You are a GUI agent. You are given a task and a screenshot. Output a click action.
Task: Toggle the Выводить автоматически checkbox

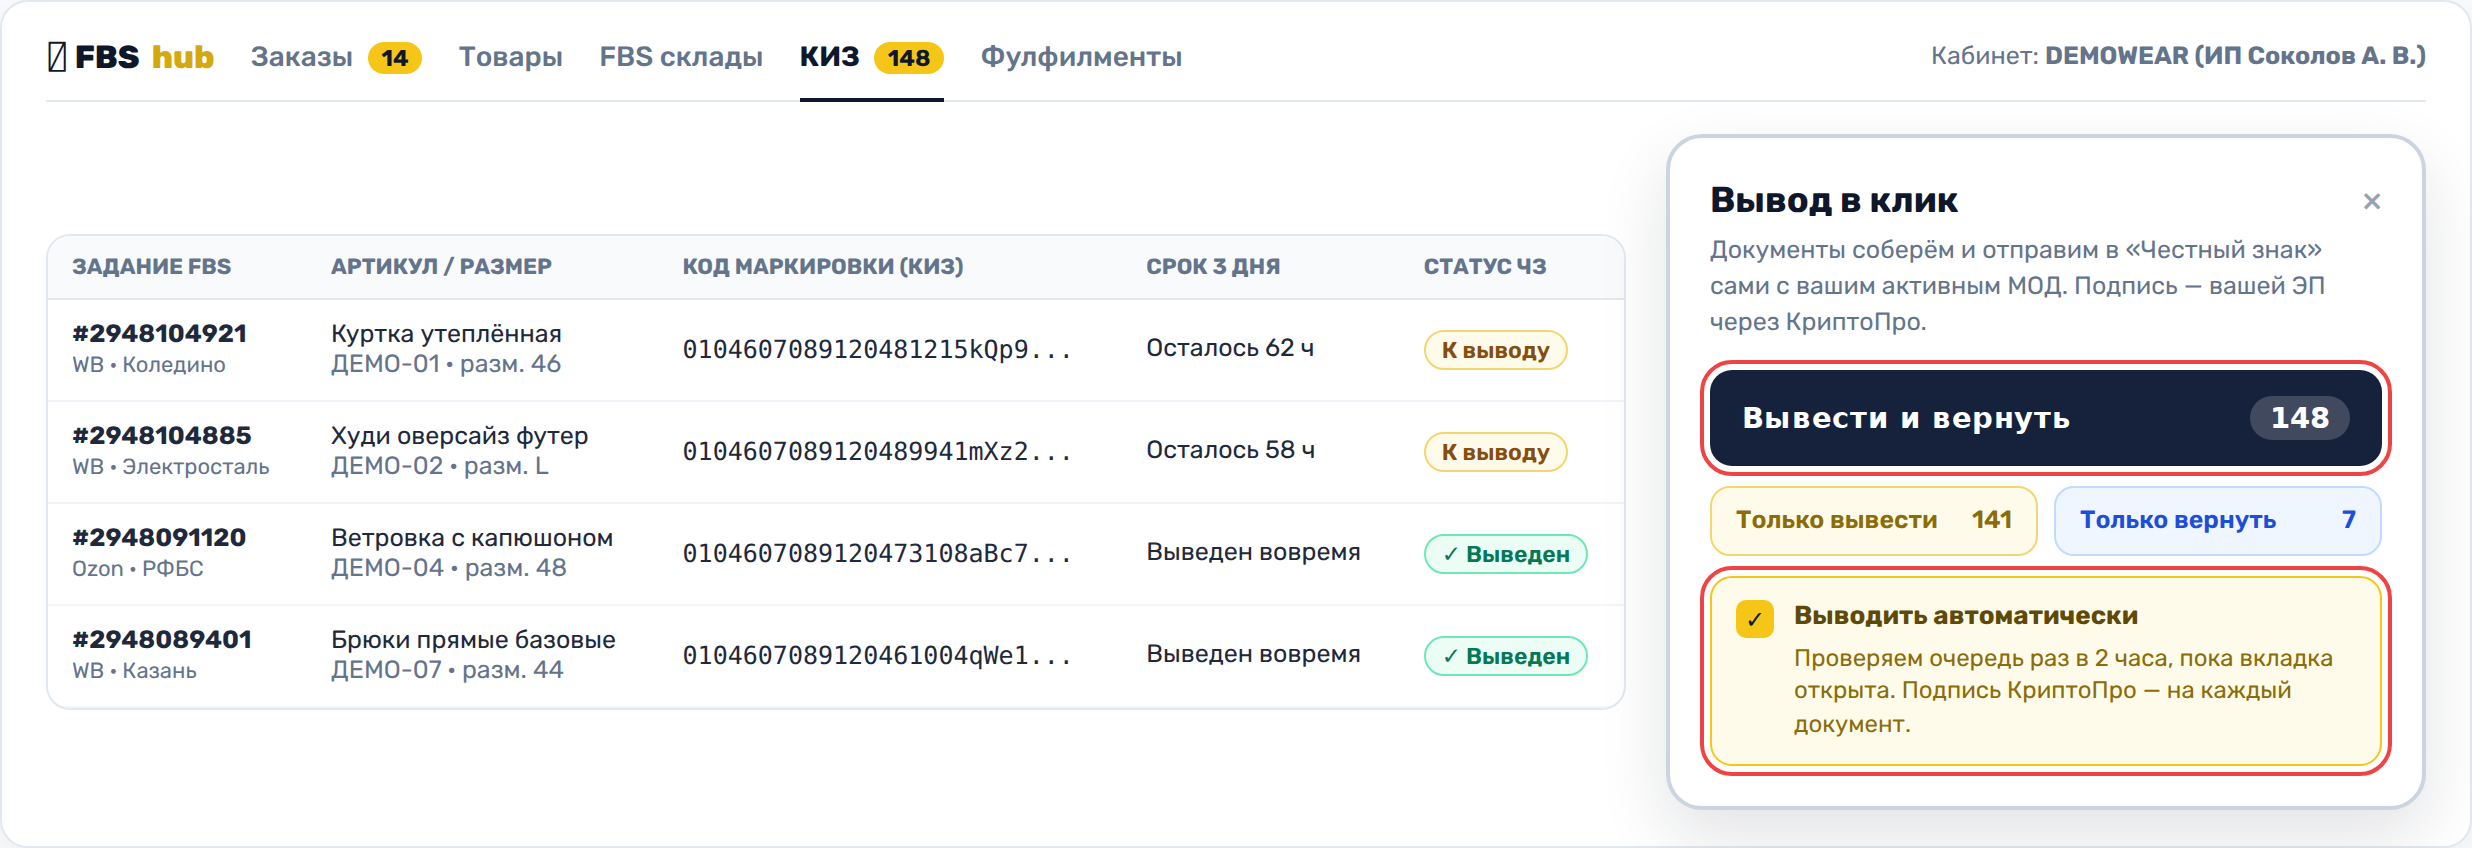[x=1755, y=619]
